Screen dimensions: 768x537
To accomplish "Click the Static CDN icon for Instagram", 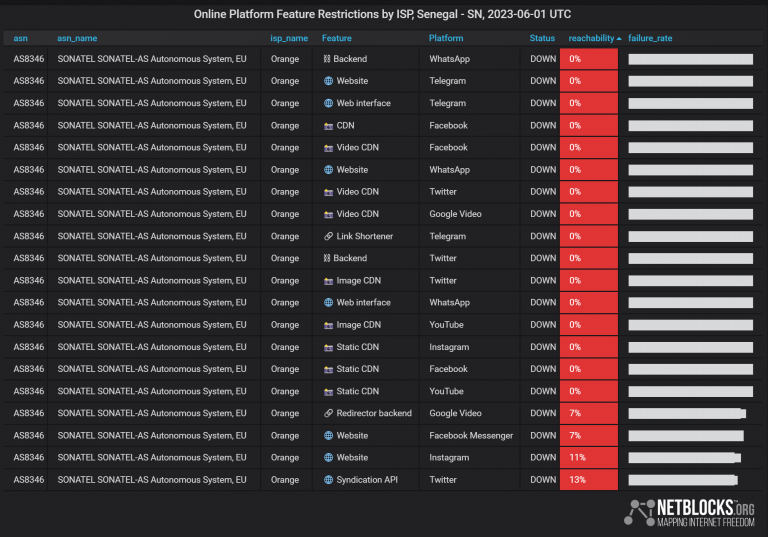I will pyautogui.click(x=328, y=347).
